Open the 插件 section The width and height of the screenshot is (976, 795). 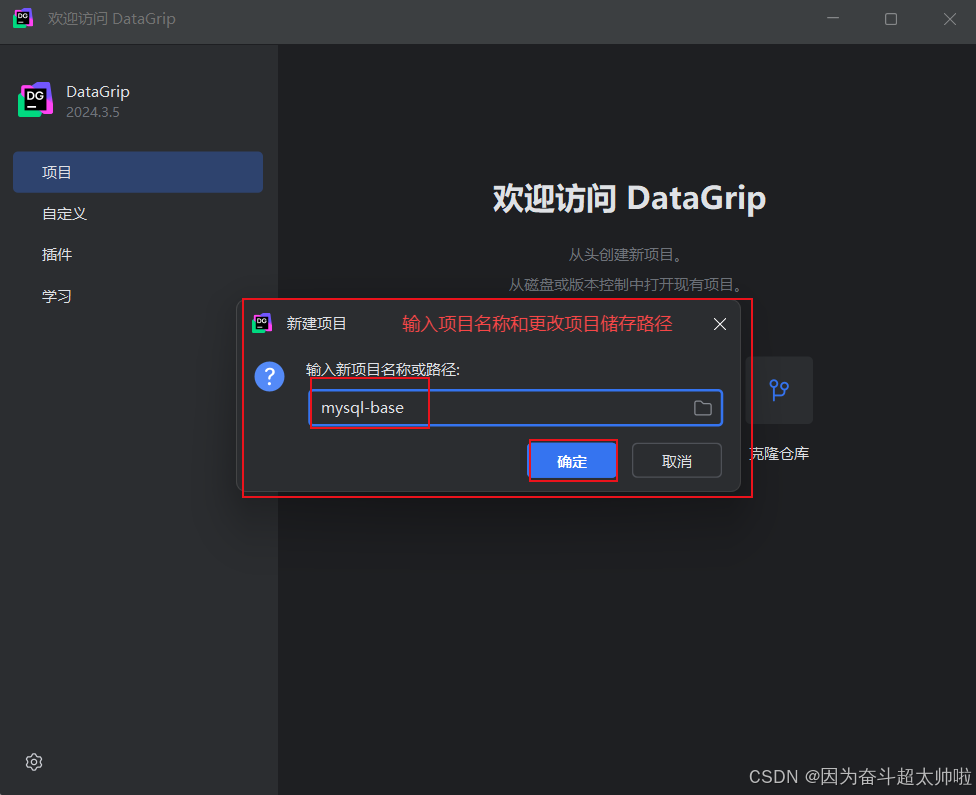tap(57, 255)
